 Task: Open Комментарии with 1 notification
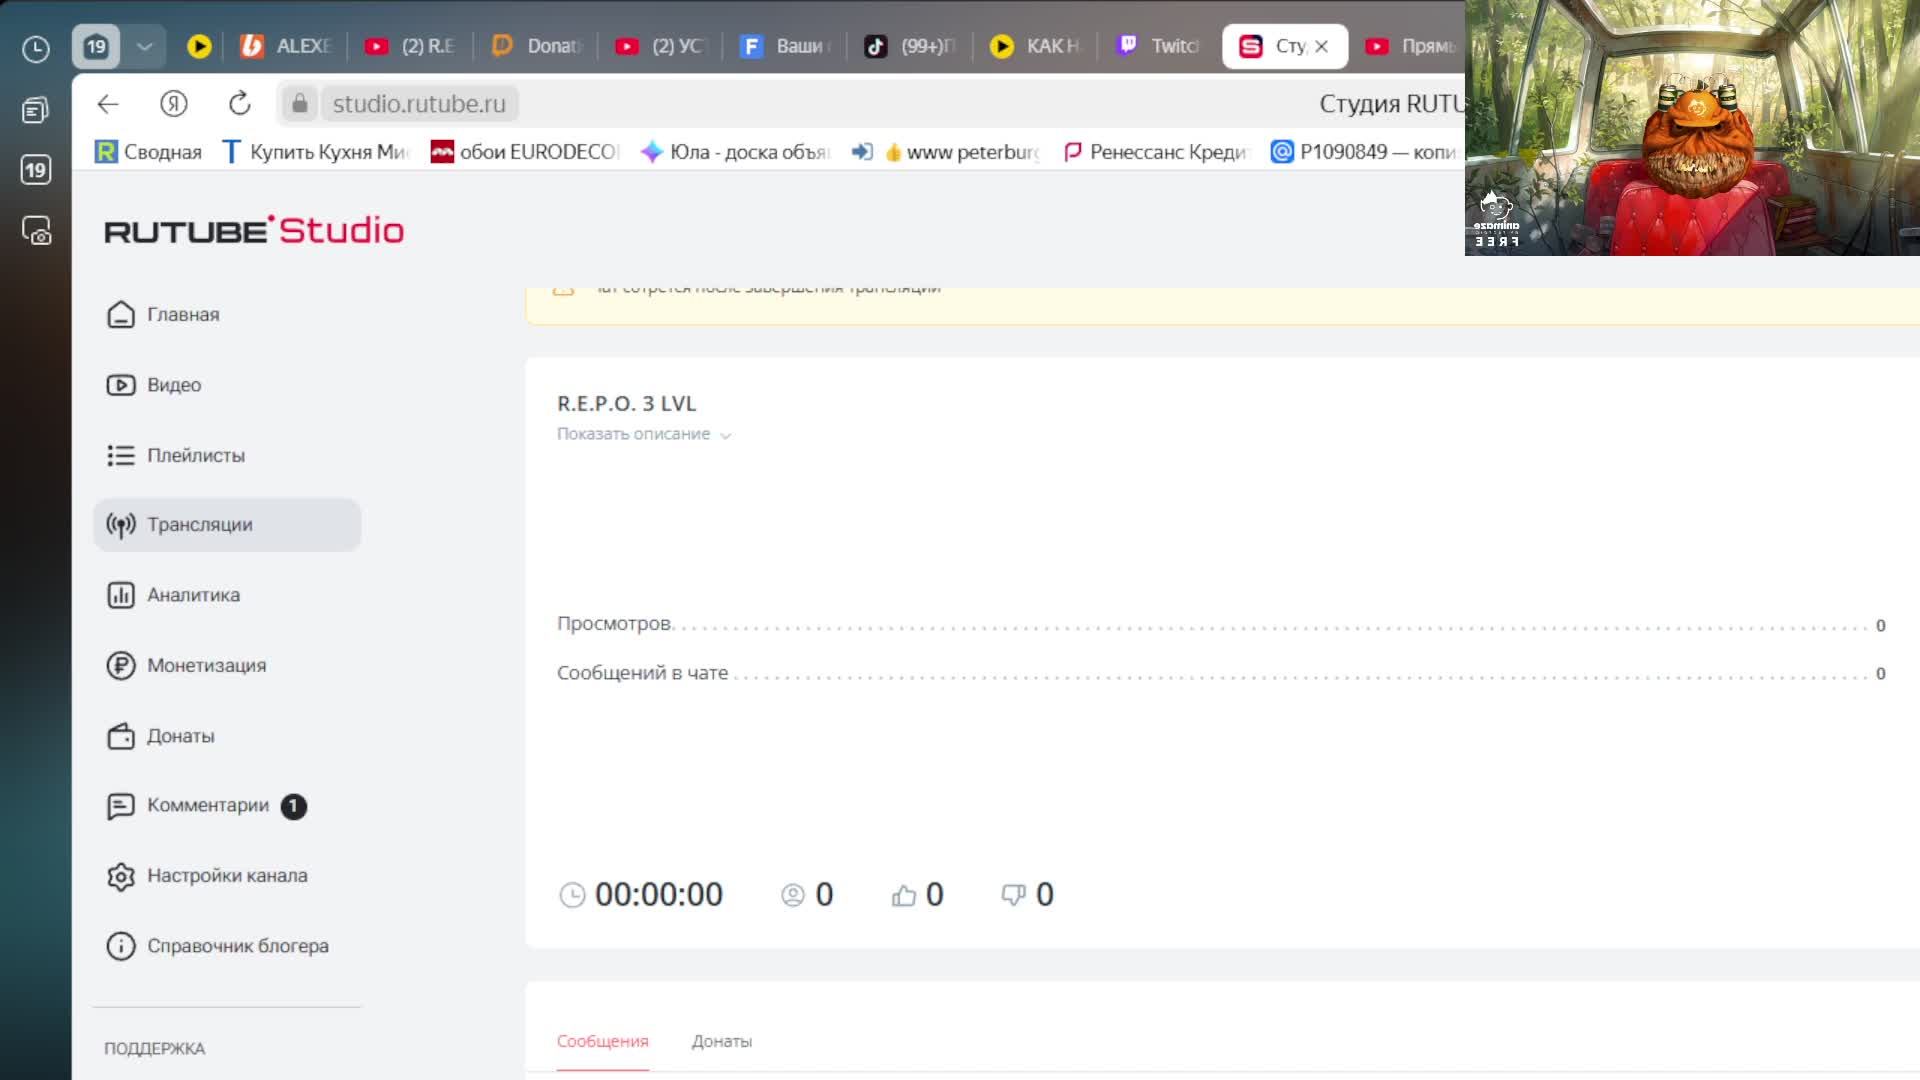pyautogui.click(x=208, y=806)
